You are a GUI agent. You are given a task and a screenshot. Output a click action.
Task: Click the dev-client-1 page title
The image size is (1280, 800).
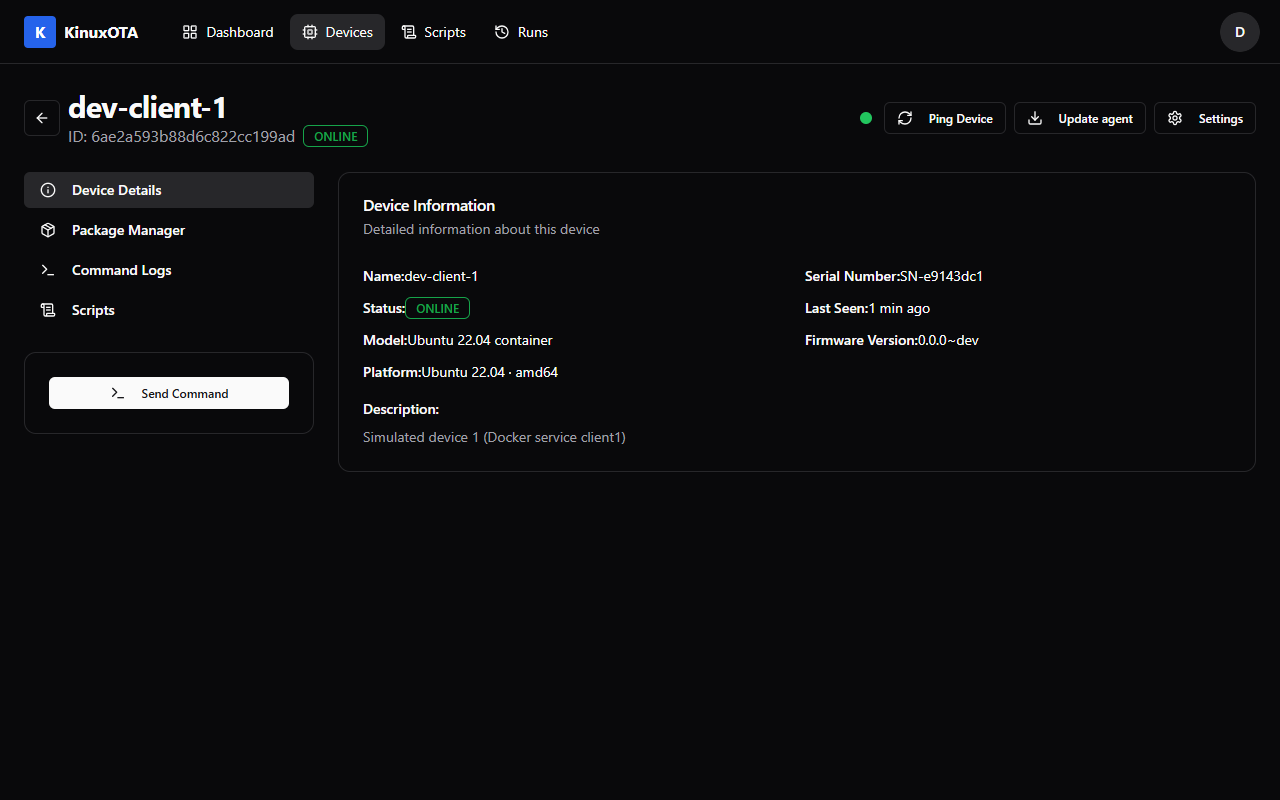[147, 107]
